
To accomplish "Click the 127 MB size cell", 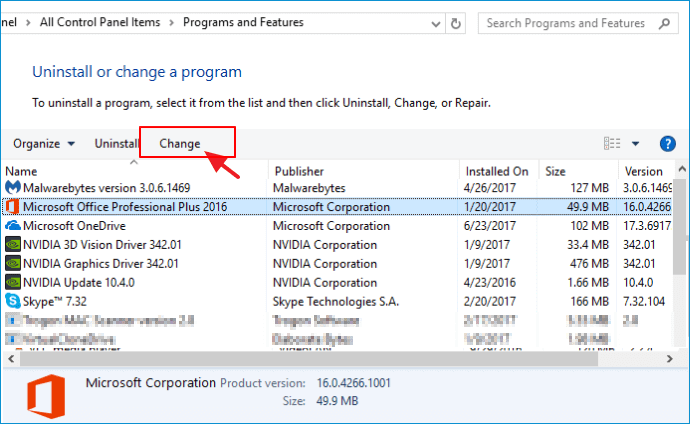I will 589,188.
